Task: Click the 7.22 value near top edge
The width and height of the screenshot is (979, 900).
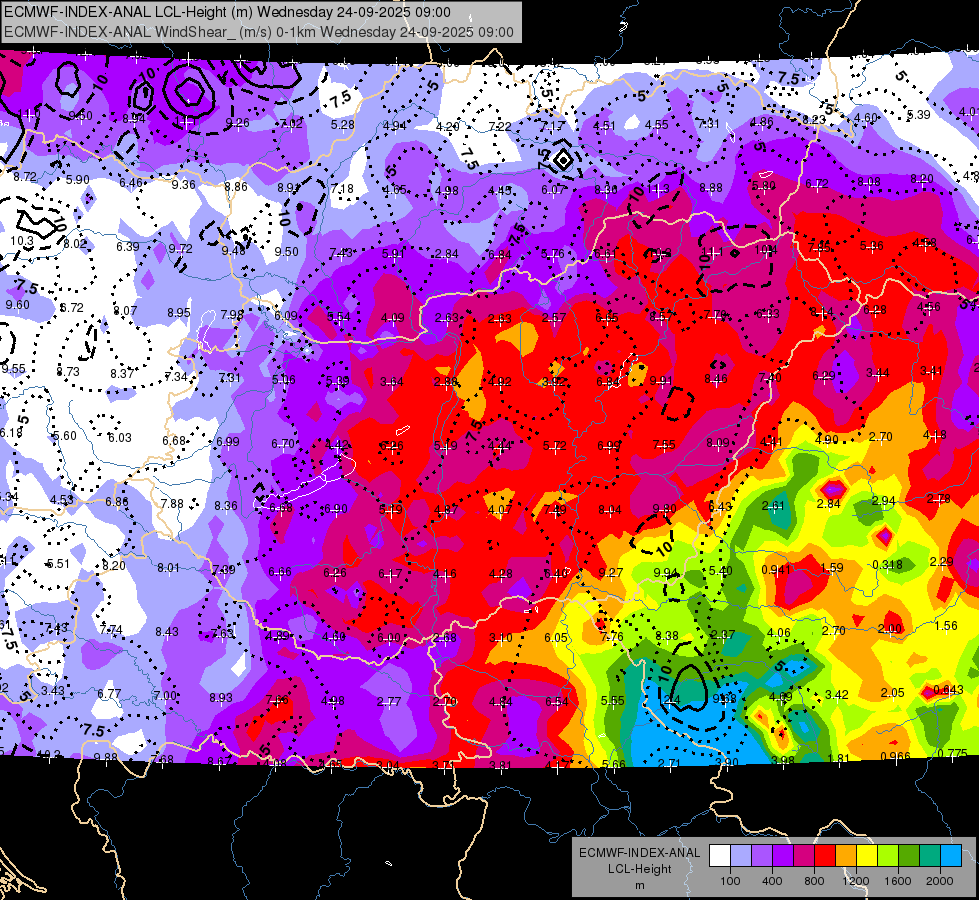Action: [x=500, y=127]
